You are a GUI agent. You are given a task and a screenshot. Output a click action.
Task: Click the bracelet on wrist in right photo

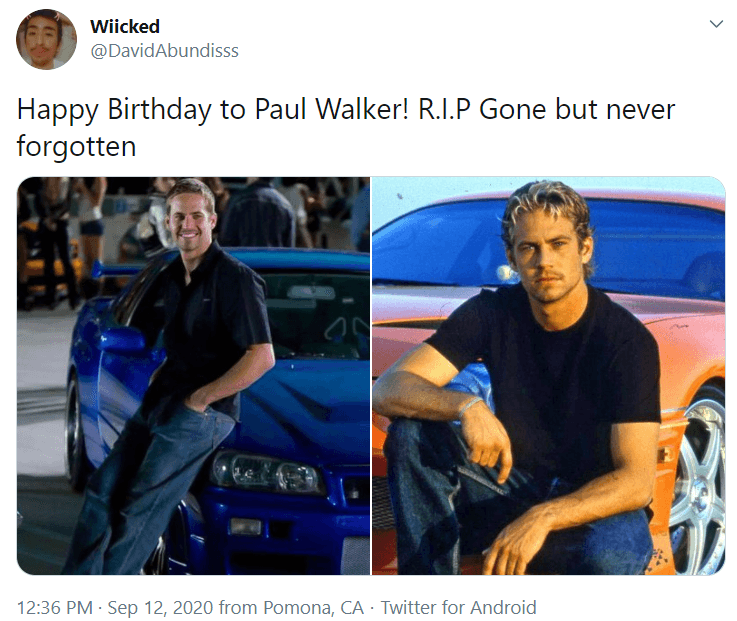click(x=471, y=404)
